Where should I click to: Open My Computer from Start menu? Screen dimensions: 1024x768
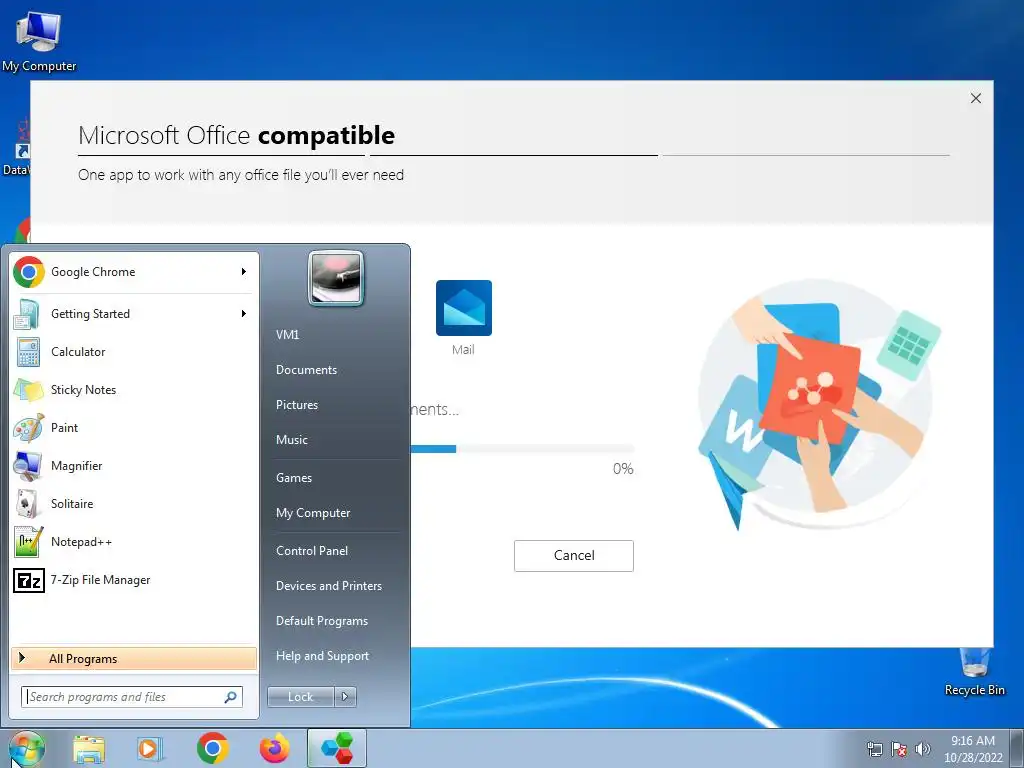pos(313,513)
